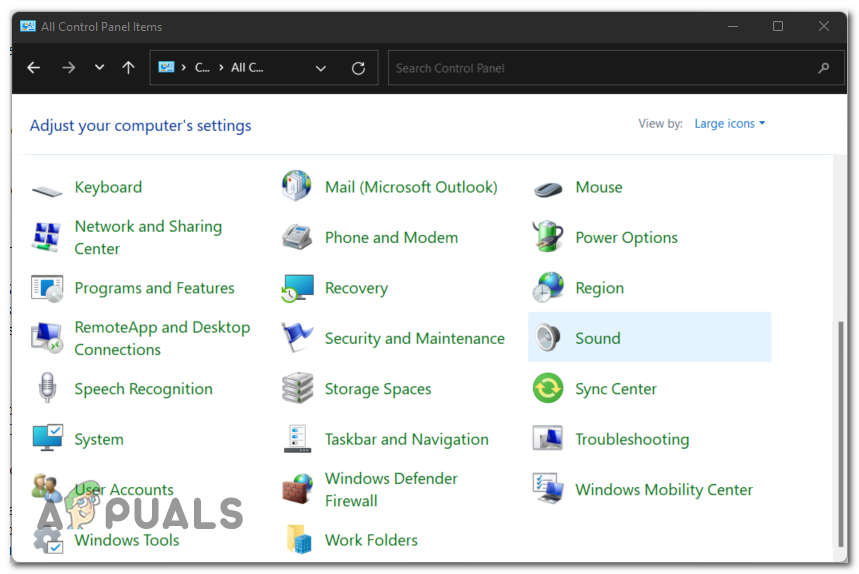
Task: Open the Region link text
Action: tap(599, 288)
